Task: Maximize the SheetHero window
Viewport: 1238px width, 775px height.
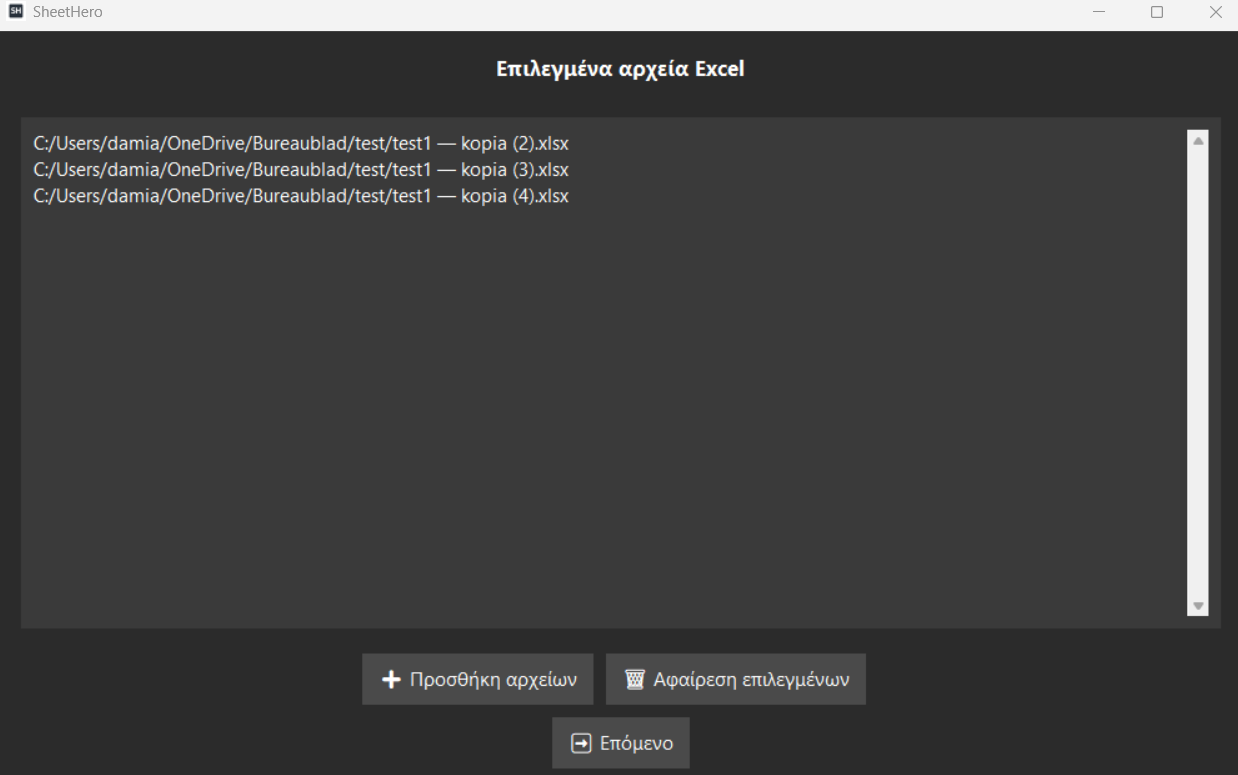Action: click(x=1157, y=13)
